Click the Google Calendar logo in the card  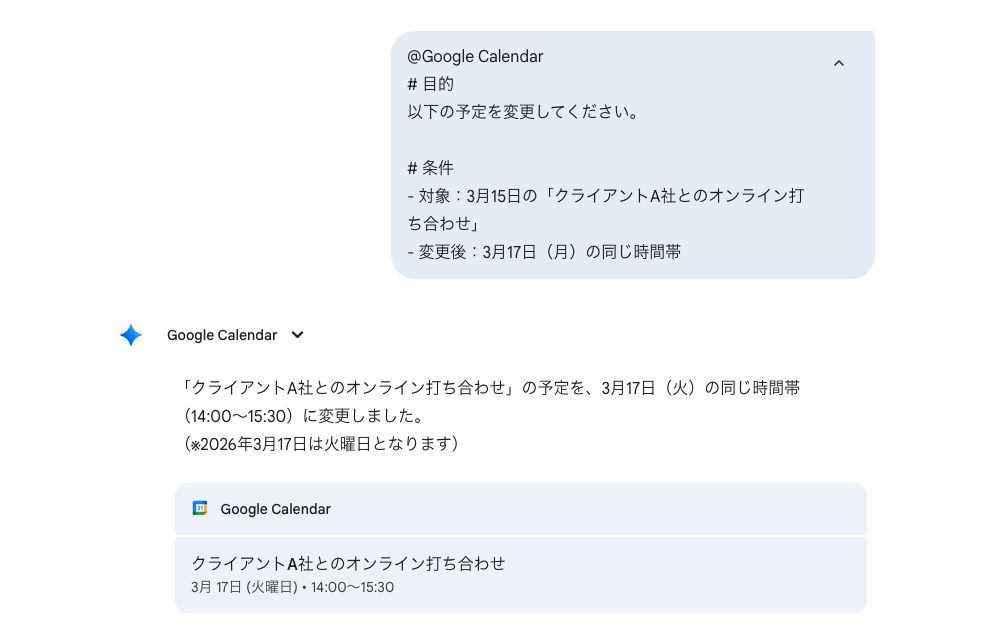pos(200,509)
